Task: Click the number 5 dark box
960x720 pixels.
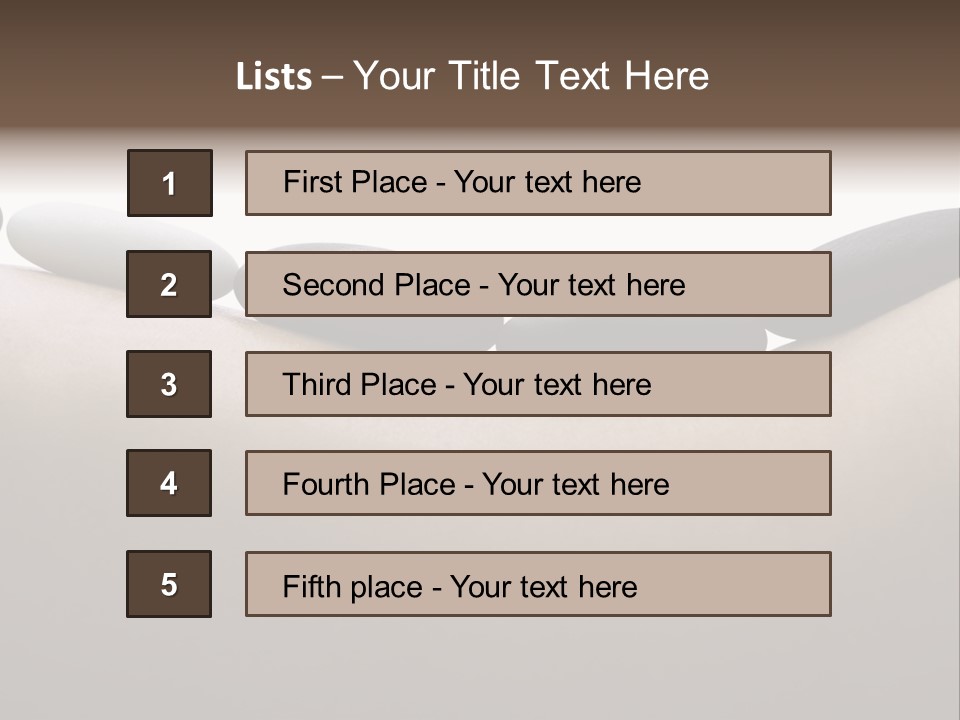Action: click(169, 584)
